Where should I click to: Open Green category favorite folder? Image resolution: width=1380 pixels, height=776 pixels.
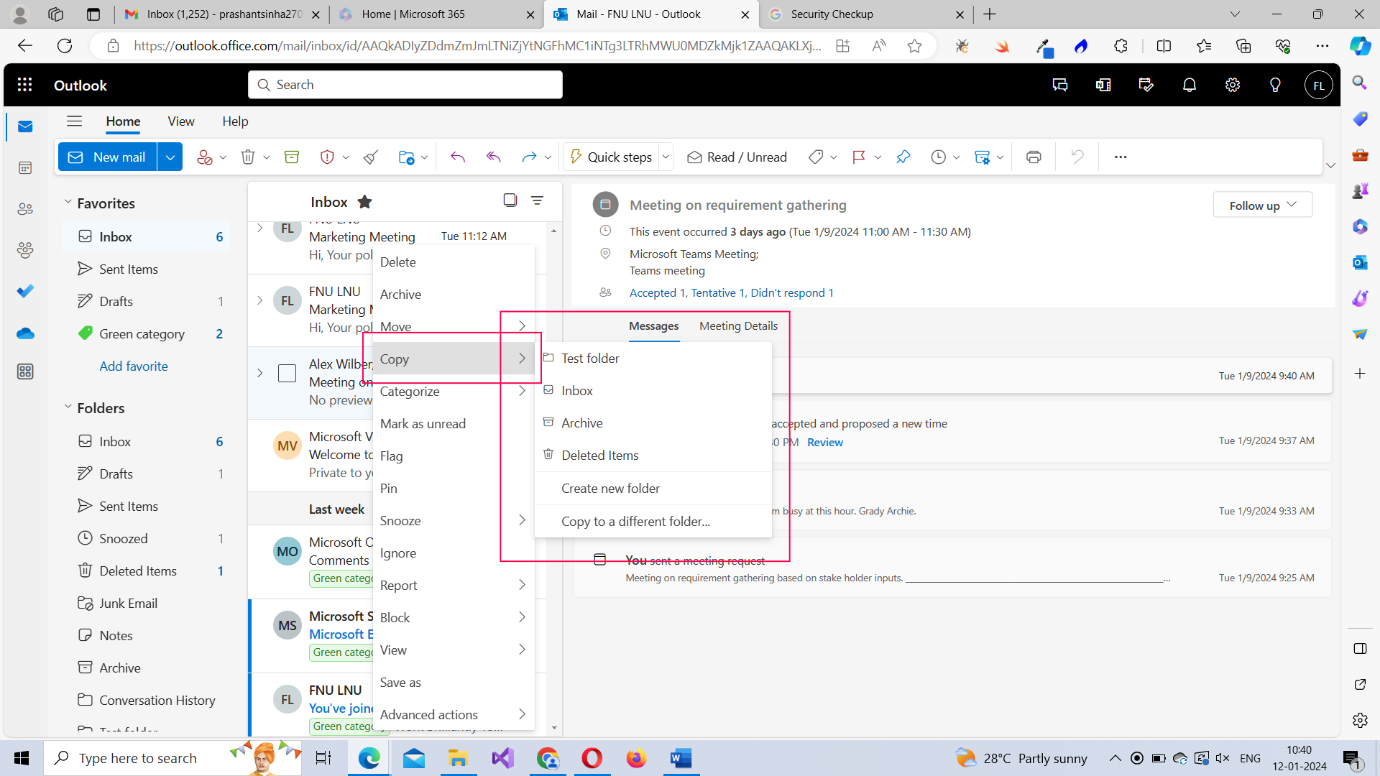[146, 334]
